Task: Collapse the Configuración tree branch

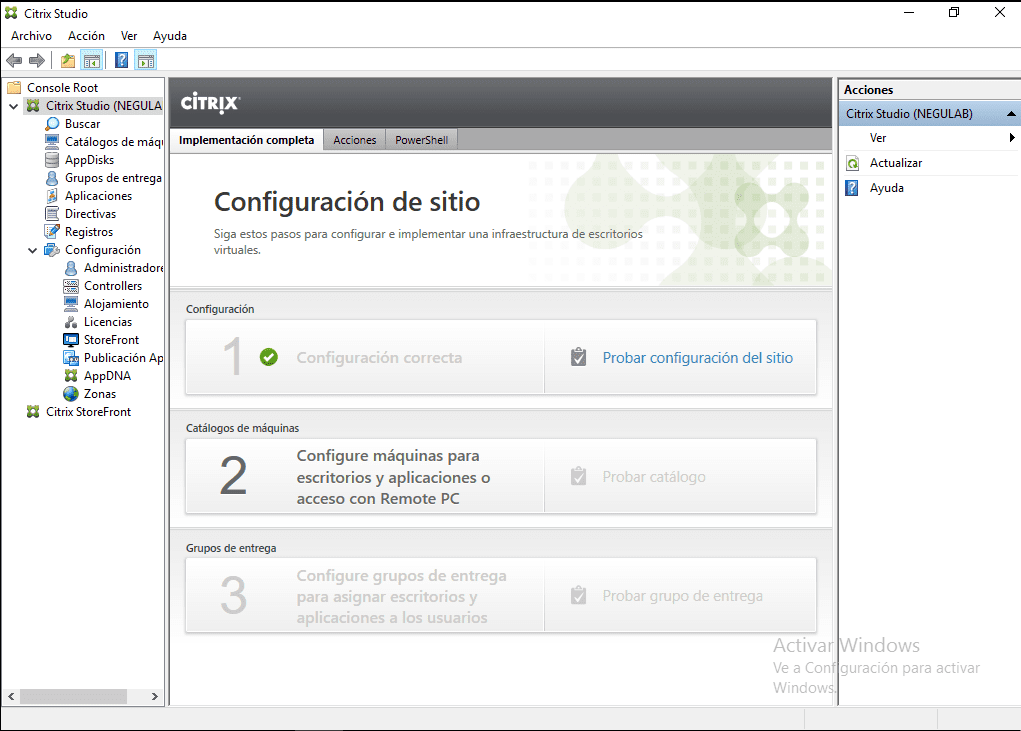Action: (33, 249)
